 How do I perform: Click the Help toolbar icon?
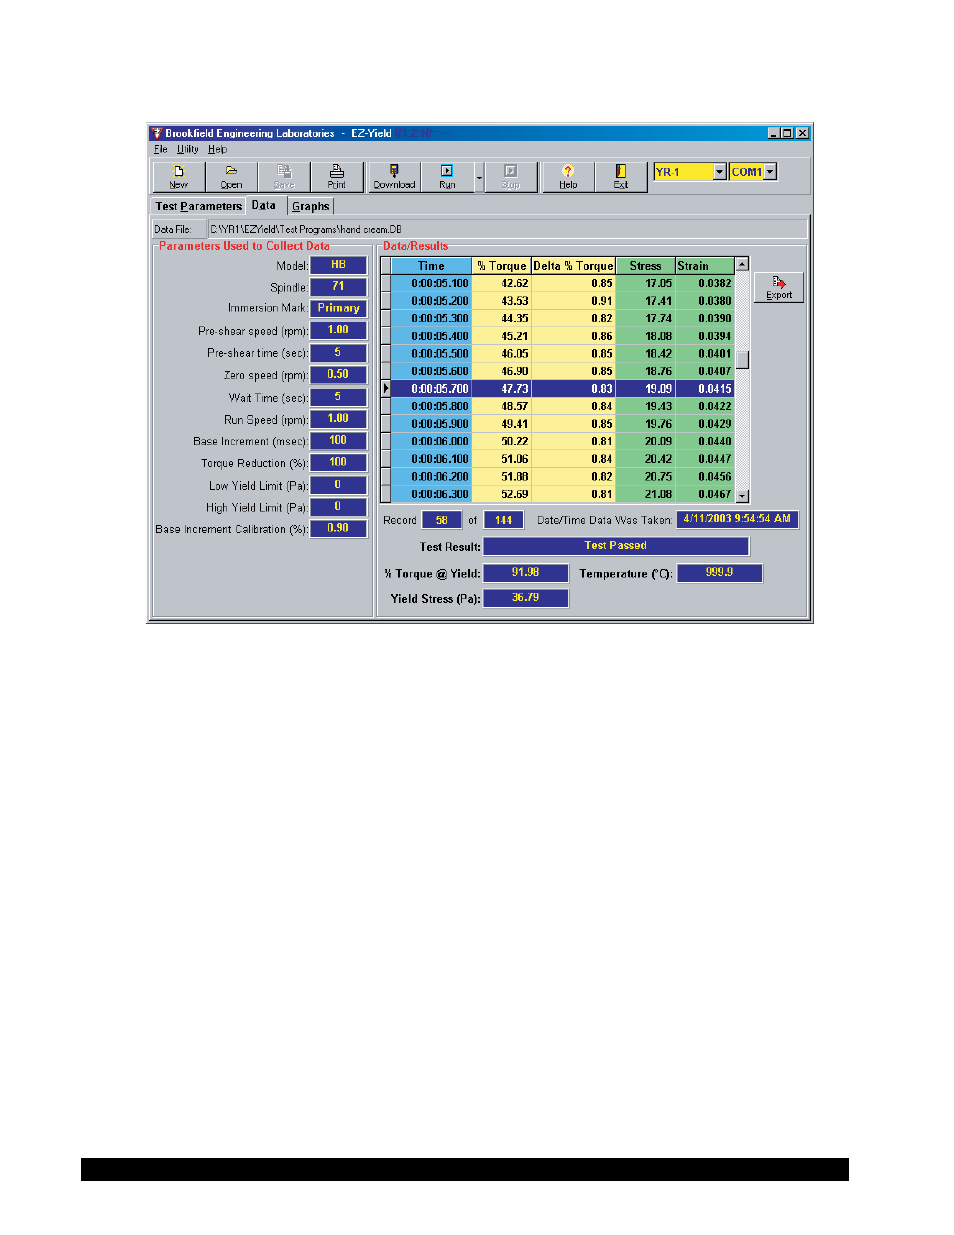point(568,177)
